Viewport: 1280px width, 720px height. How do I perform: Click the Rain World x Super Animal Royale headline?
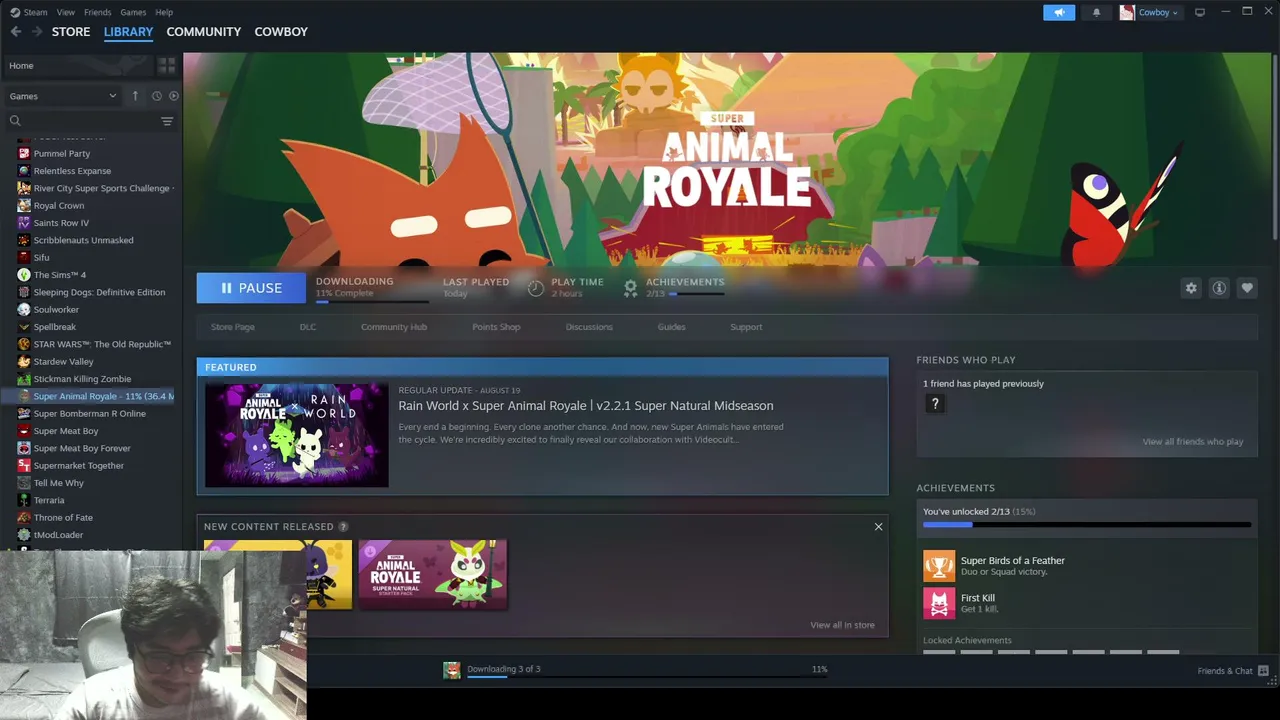pos(586,406)
